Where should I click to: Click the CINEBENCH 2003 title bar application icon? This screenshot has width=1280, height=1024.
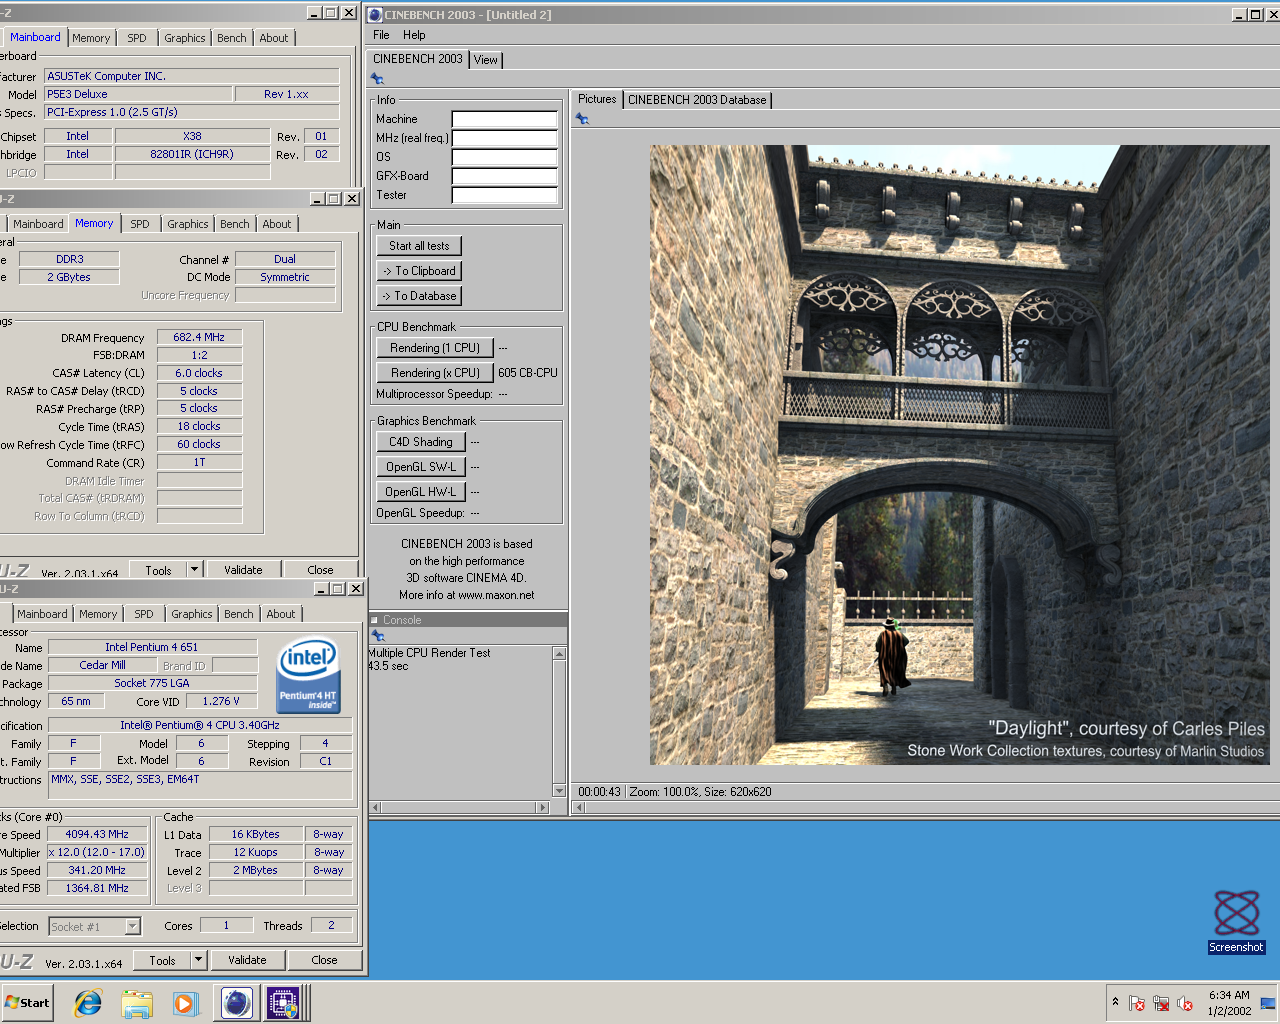[375, 15]
